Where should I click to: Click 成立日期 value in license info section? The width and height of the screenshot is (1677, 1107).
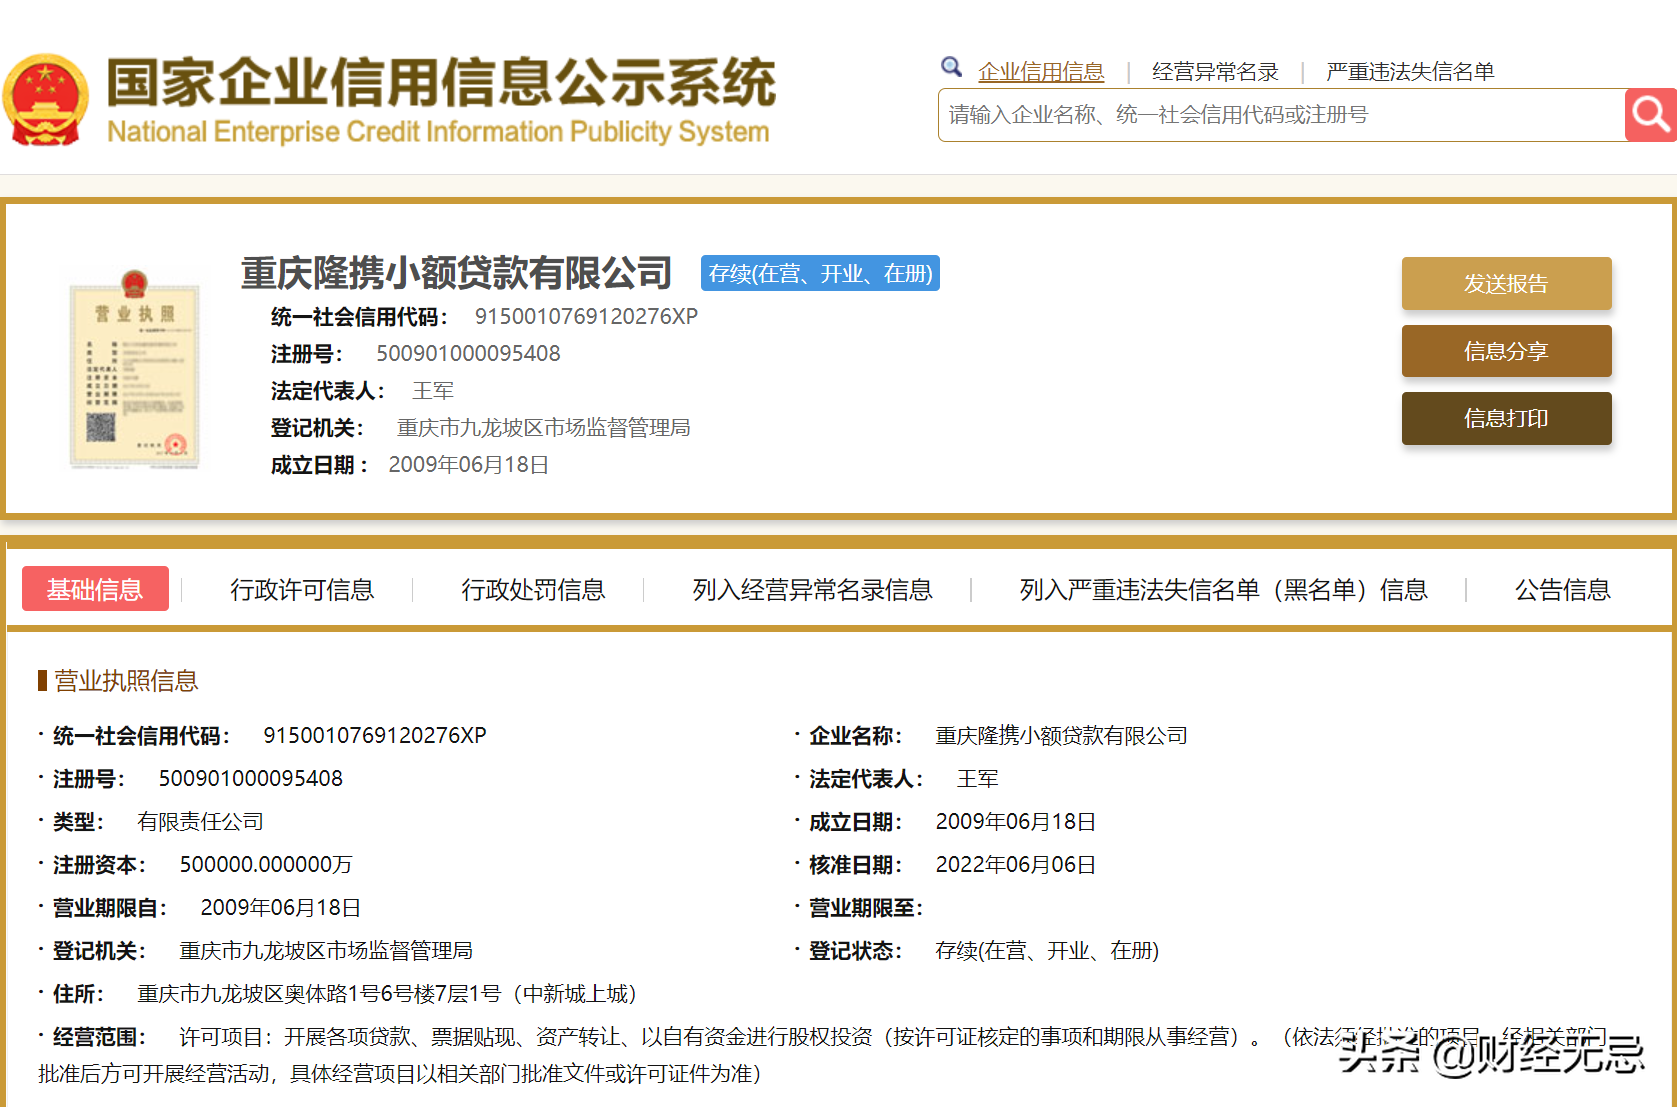pos(1015,821)
